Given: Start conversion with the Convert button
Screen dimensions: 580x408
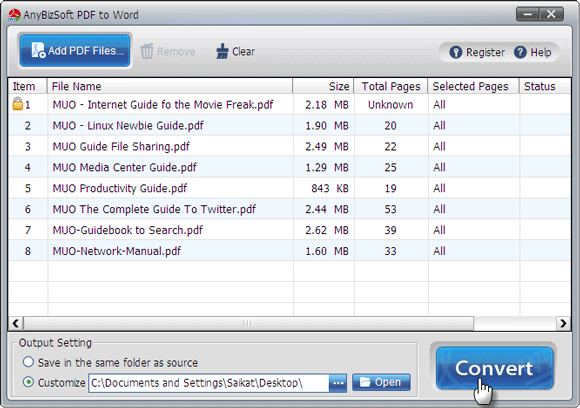Looking at the screenshot, I should click(494, 368).
